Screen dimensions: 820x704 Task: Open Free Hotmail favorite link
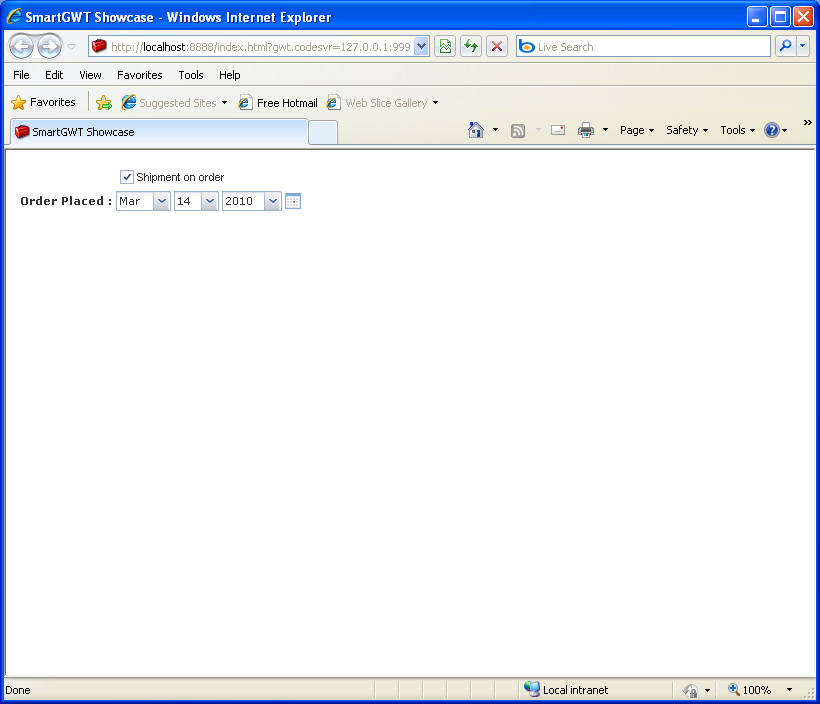[x=278, y=103]
